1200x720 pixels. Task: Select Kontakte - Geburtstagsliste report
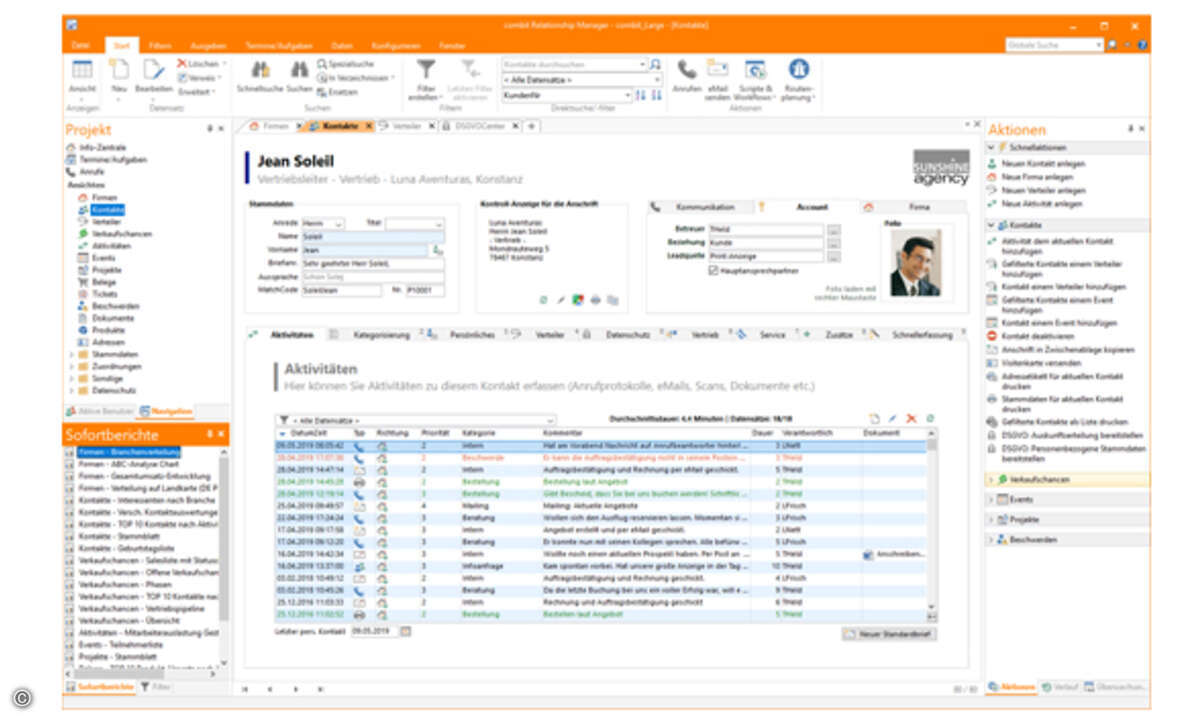pos(125,548)
